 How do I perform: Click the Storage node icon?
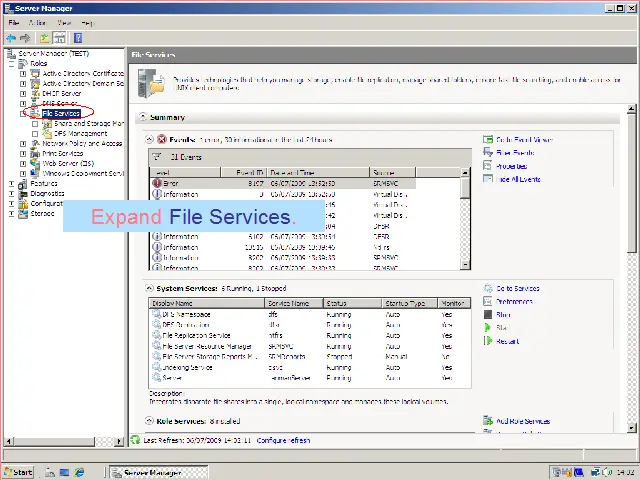coord(23,213)
